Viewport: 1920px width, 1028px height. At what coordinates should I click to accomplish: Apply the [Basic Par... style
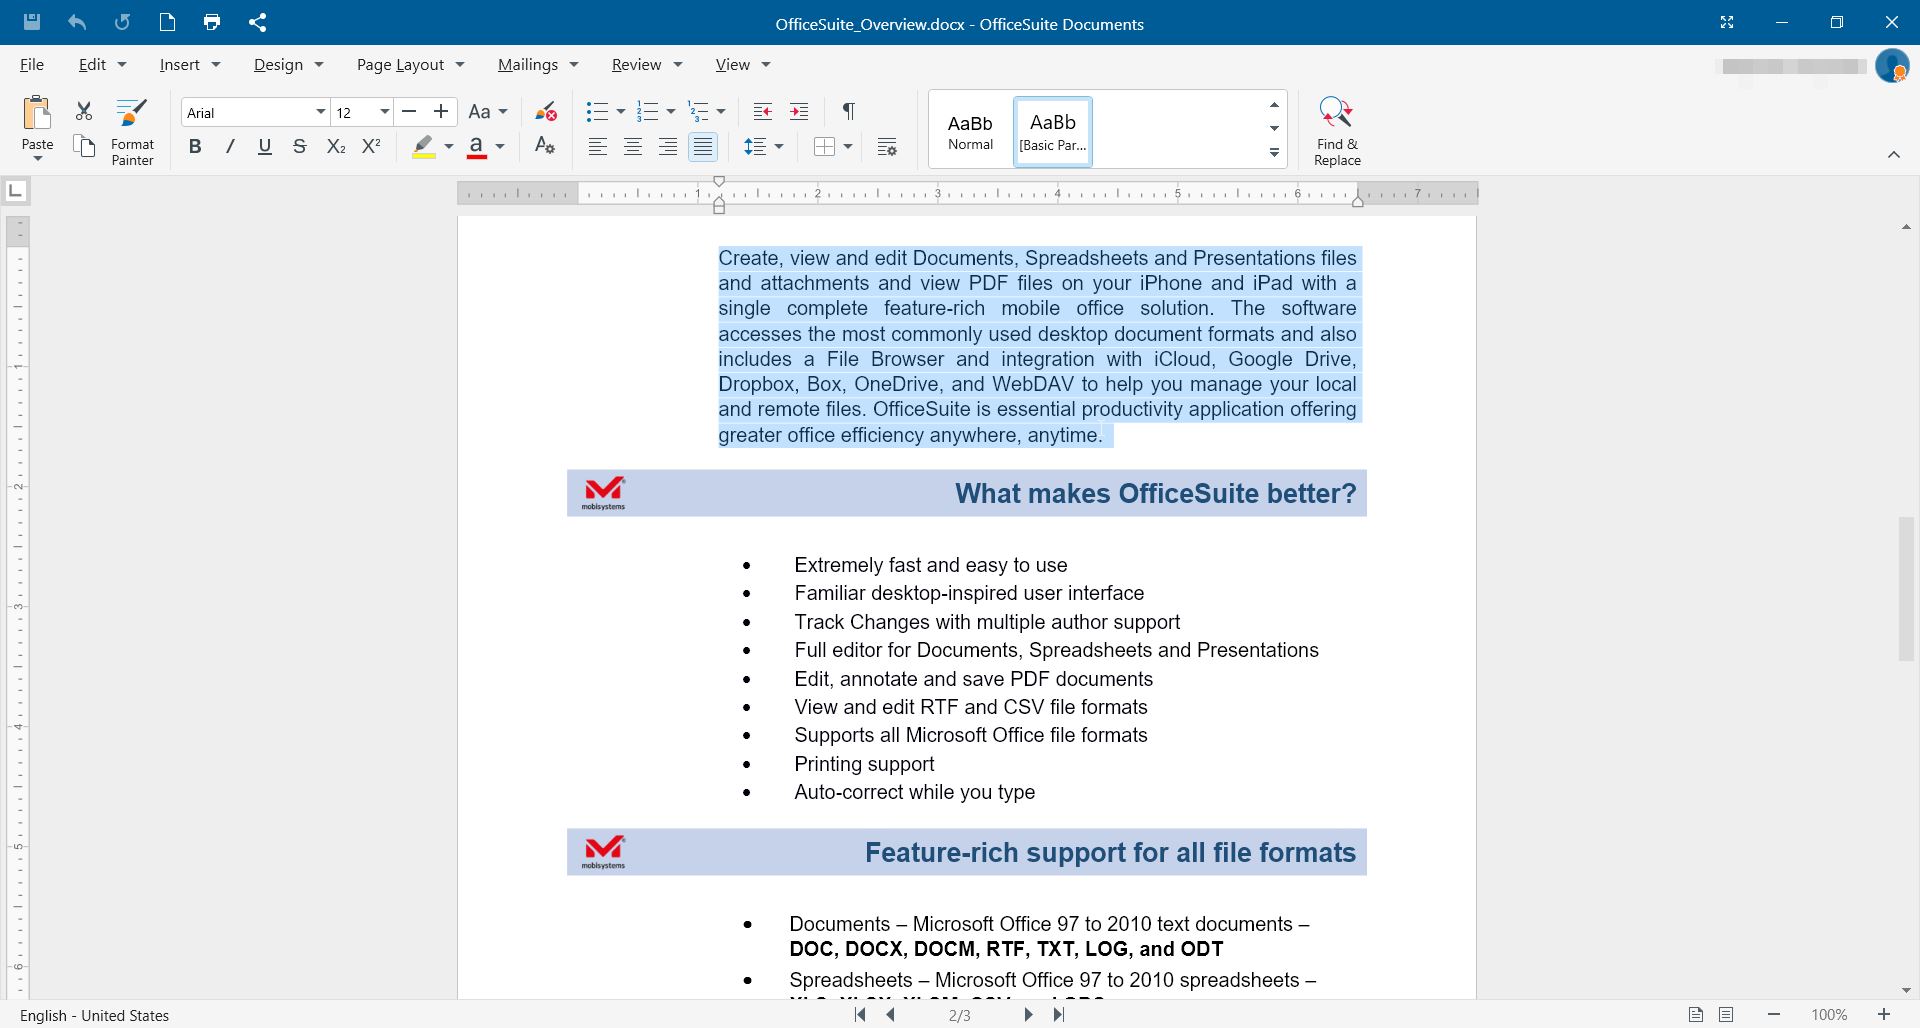[1053, 131]
